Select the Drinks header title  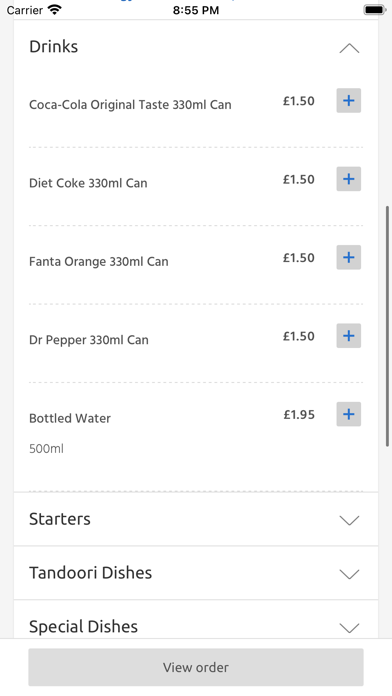(x=54, y=47)
